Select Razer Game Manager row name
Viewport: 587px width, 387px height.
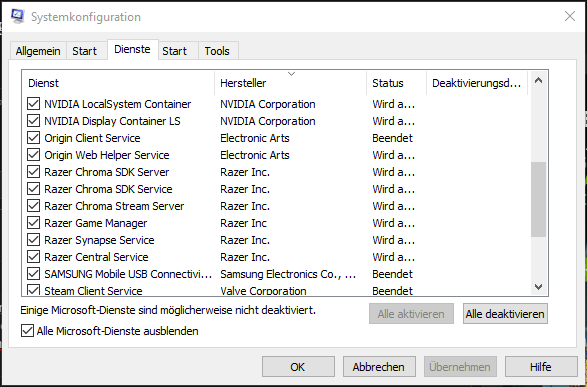click(95, 223)
